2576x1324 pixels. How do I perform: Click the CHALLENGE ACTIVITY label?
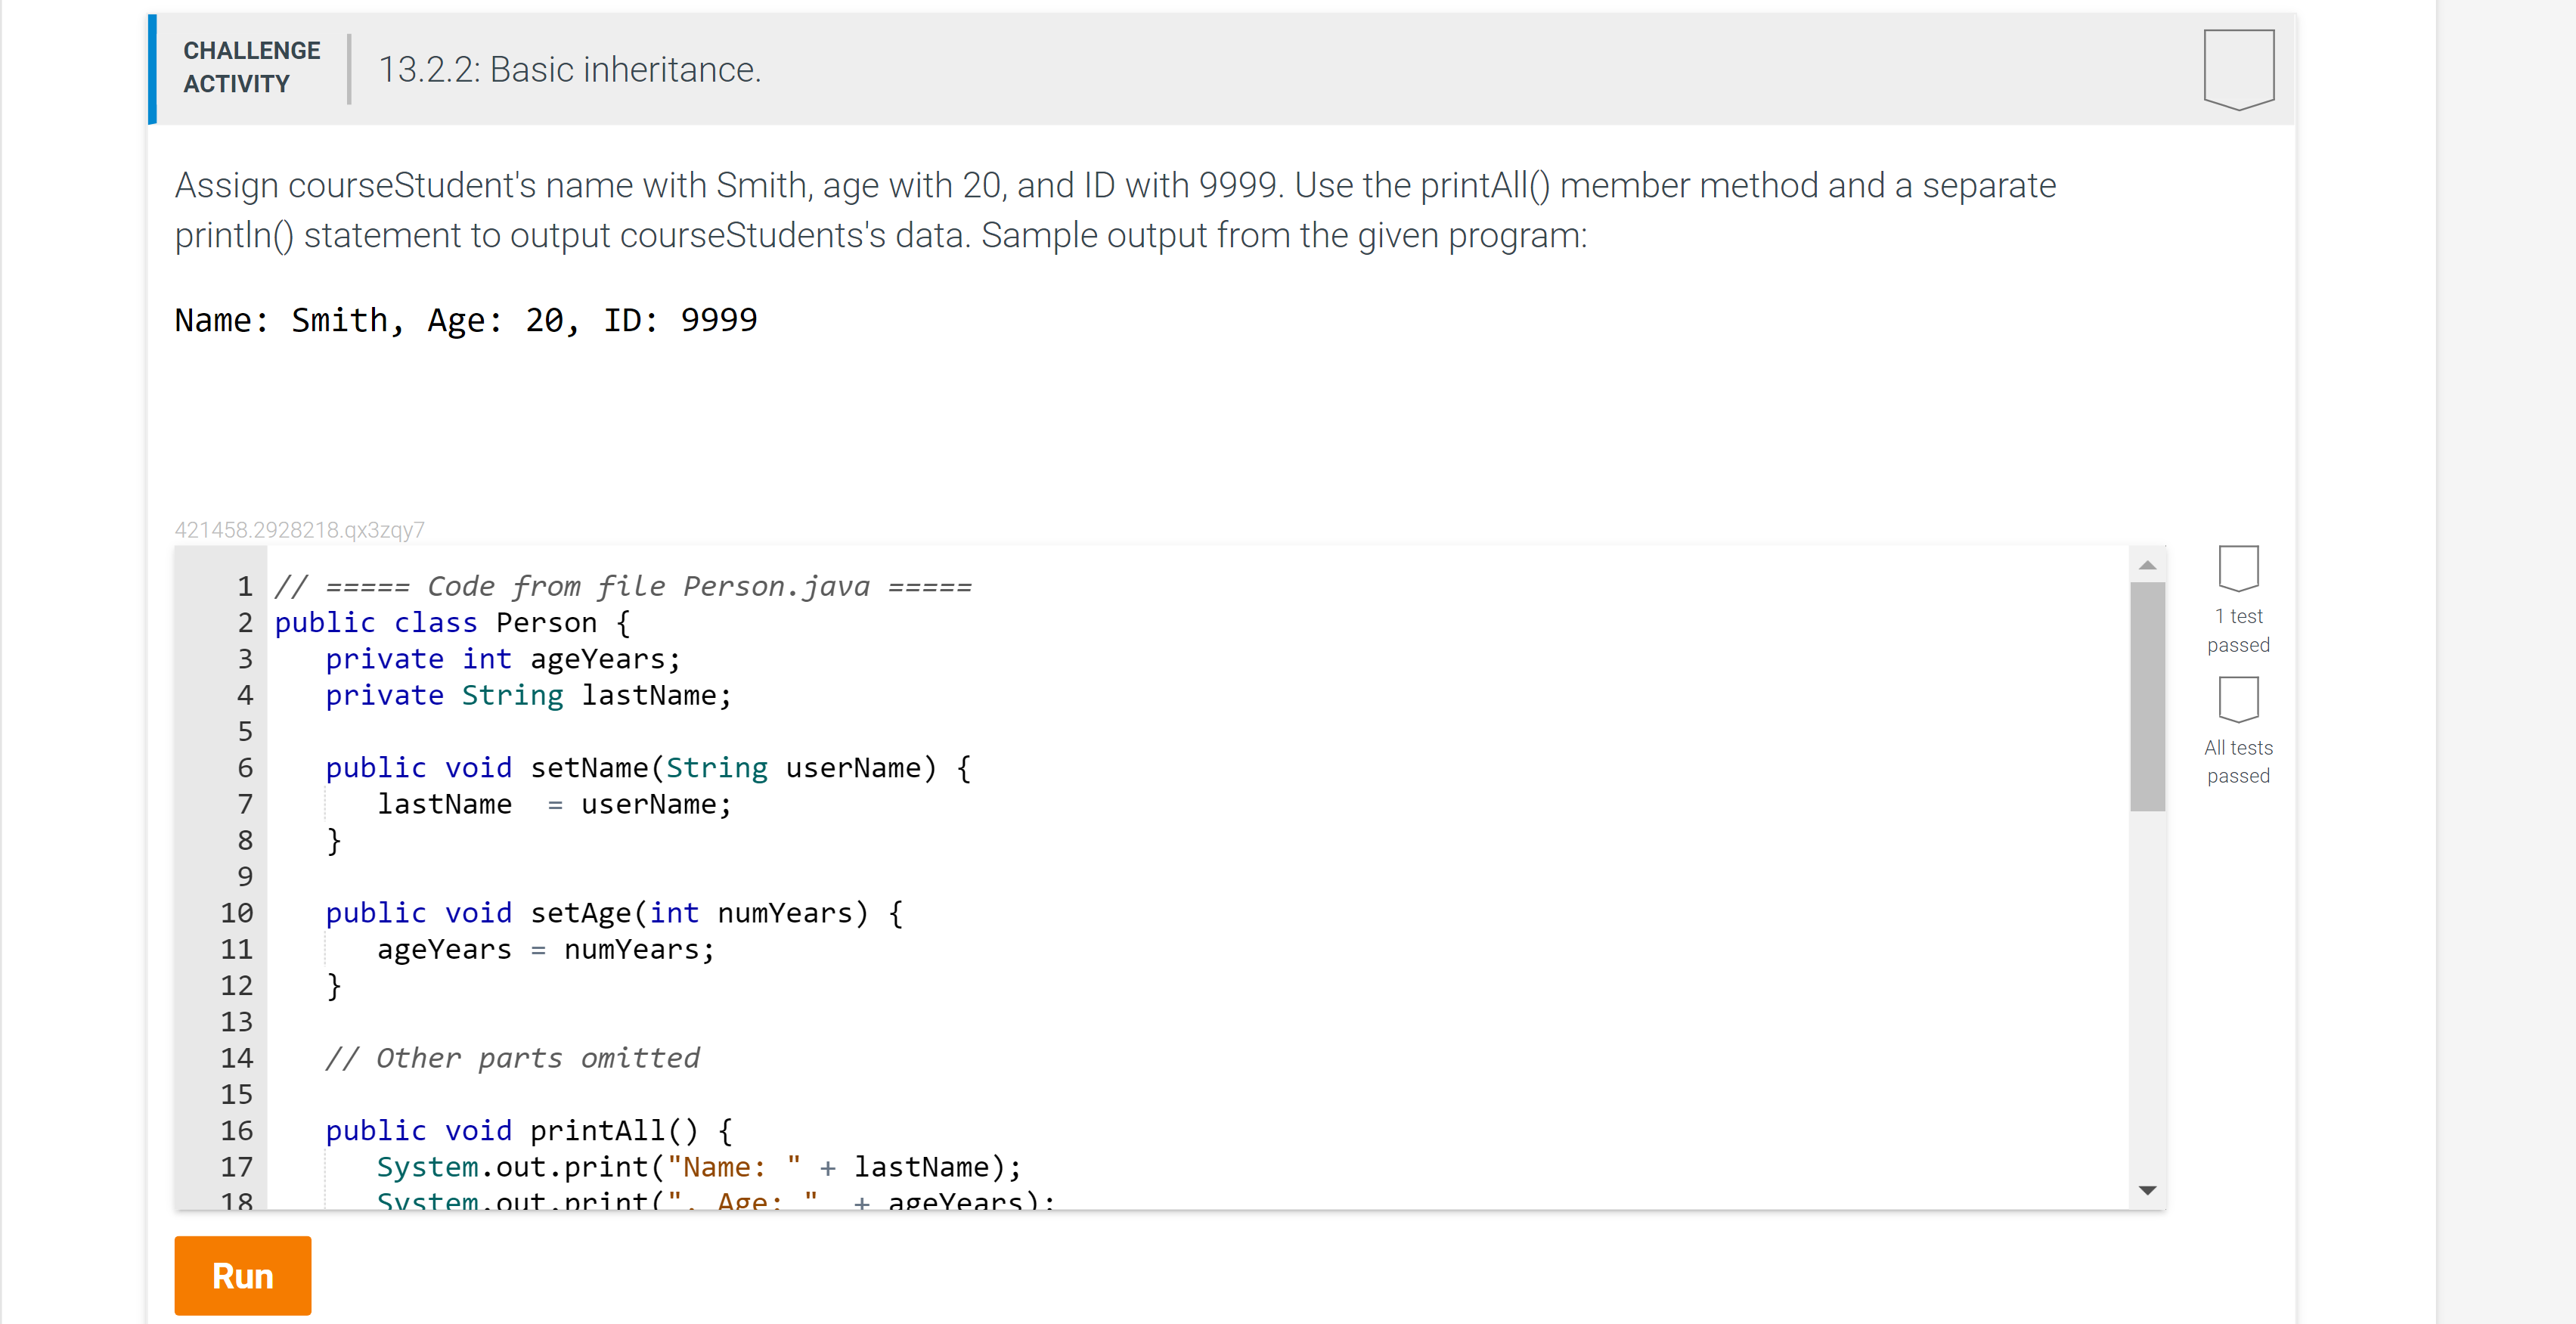[251, 67]
